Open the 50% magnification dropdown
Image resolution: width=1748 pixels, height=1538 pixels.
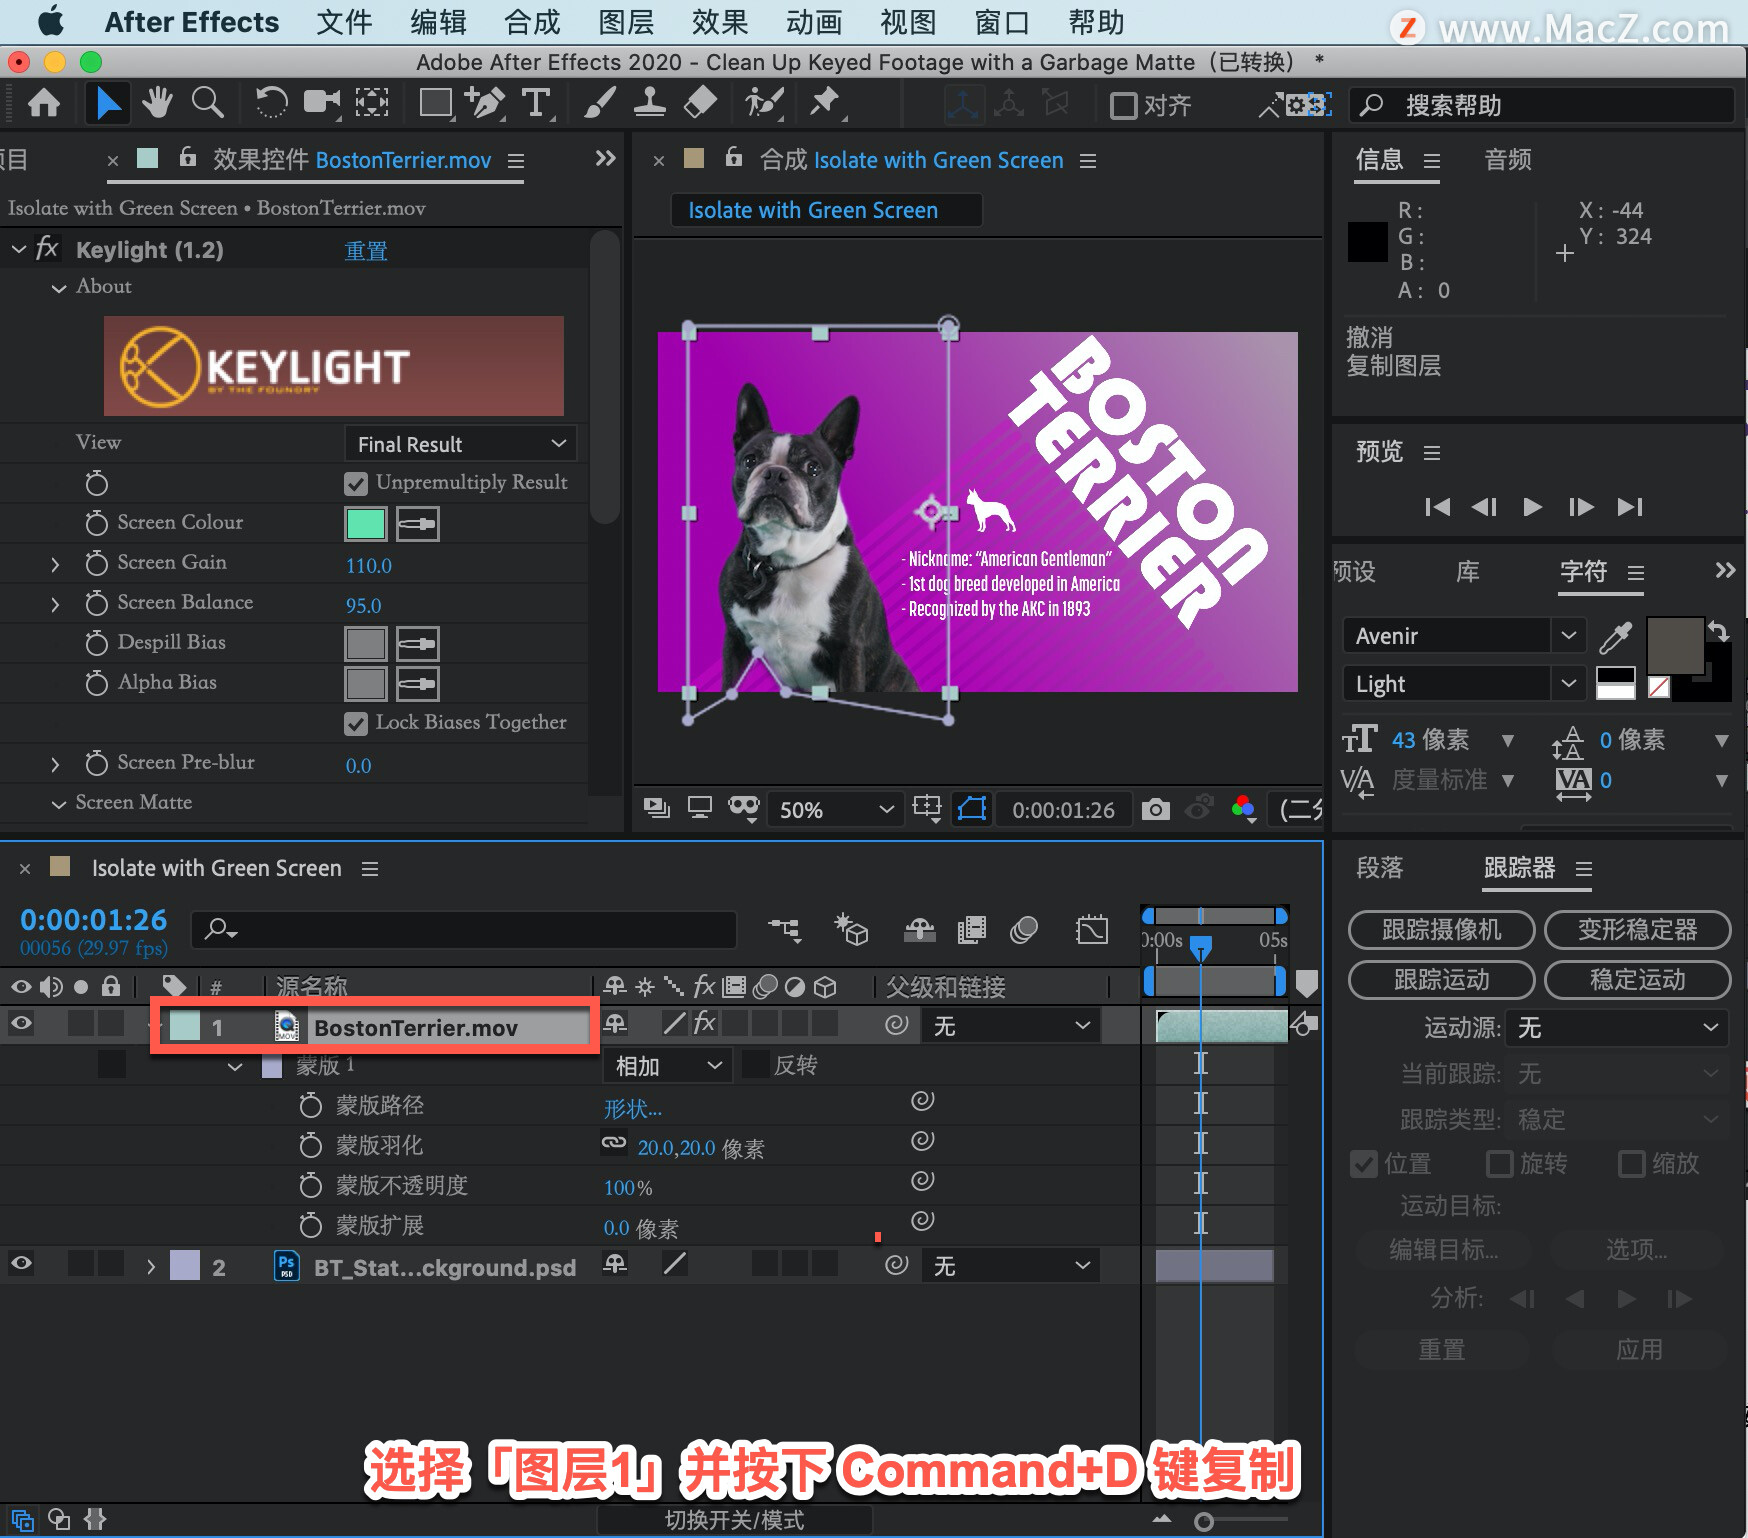[x=835, y=809]
